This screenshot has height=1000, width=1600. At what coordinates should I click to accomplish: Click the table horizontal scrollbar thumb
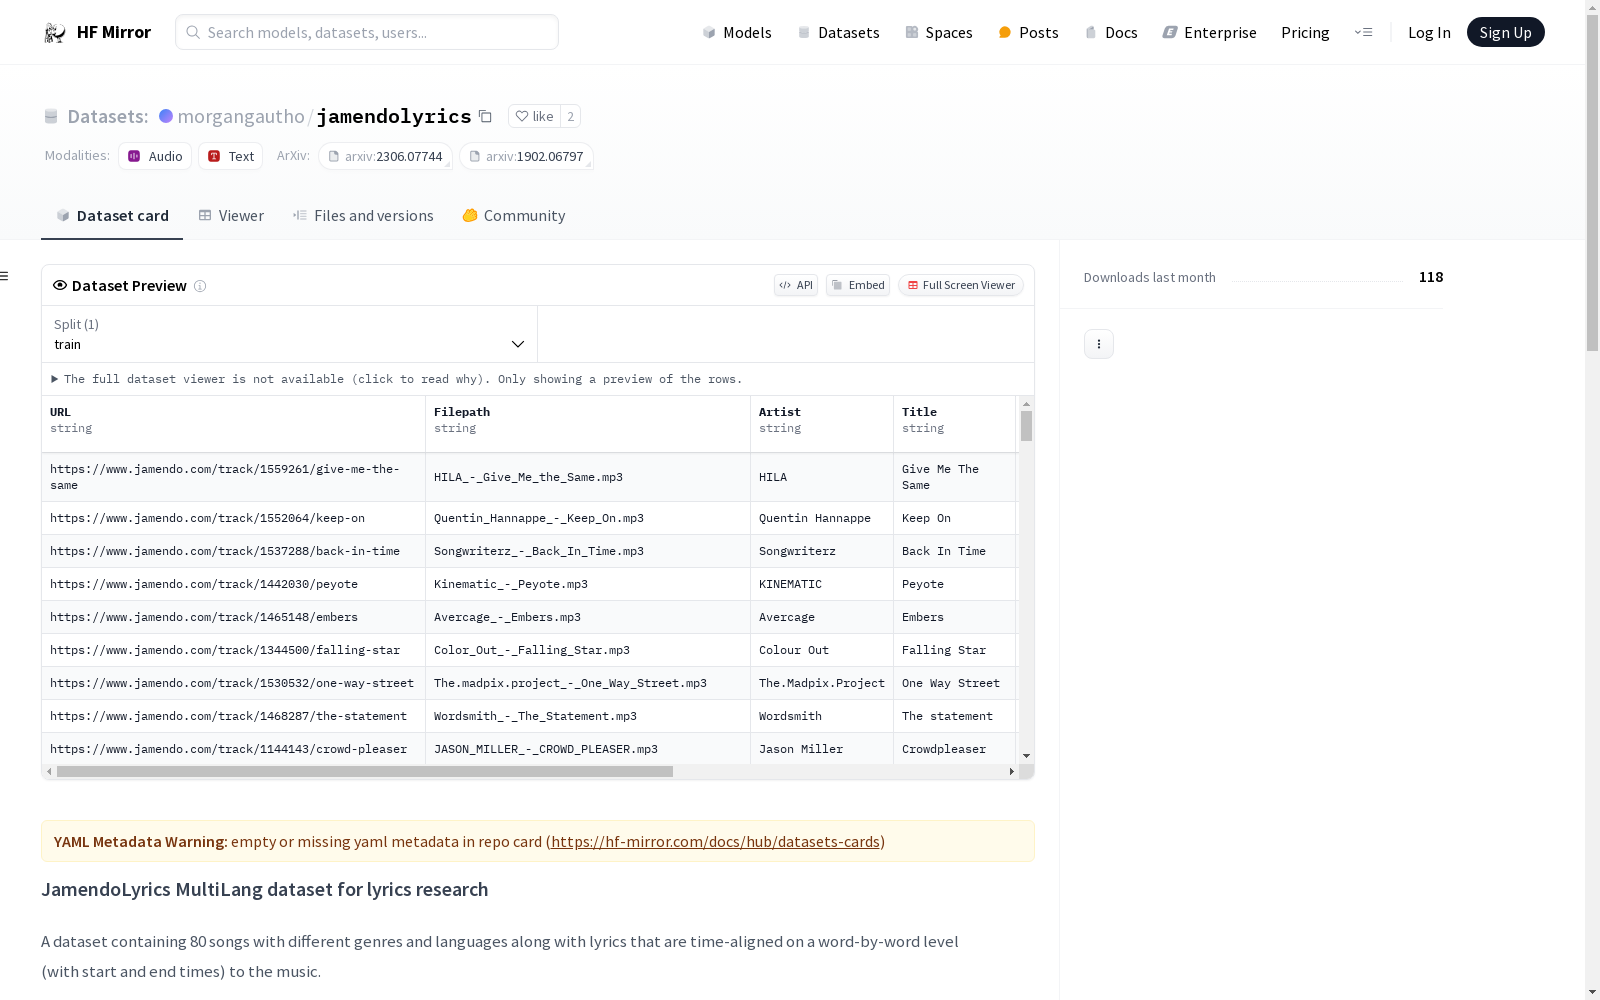pyautogui.click(x=365, y=772)
